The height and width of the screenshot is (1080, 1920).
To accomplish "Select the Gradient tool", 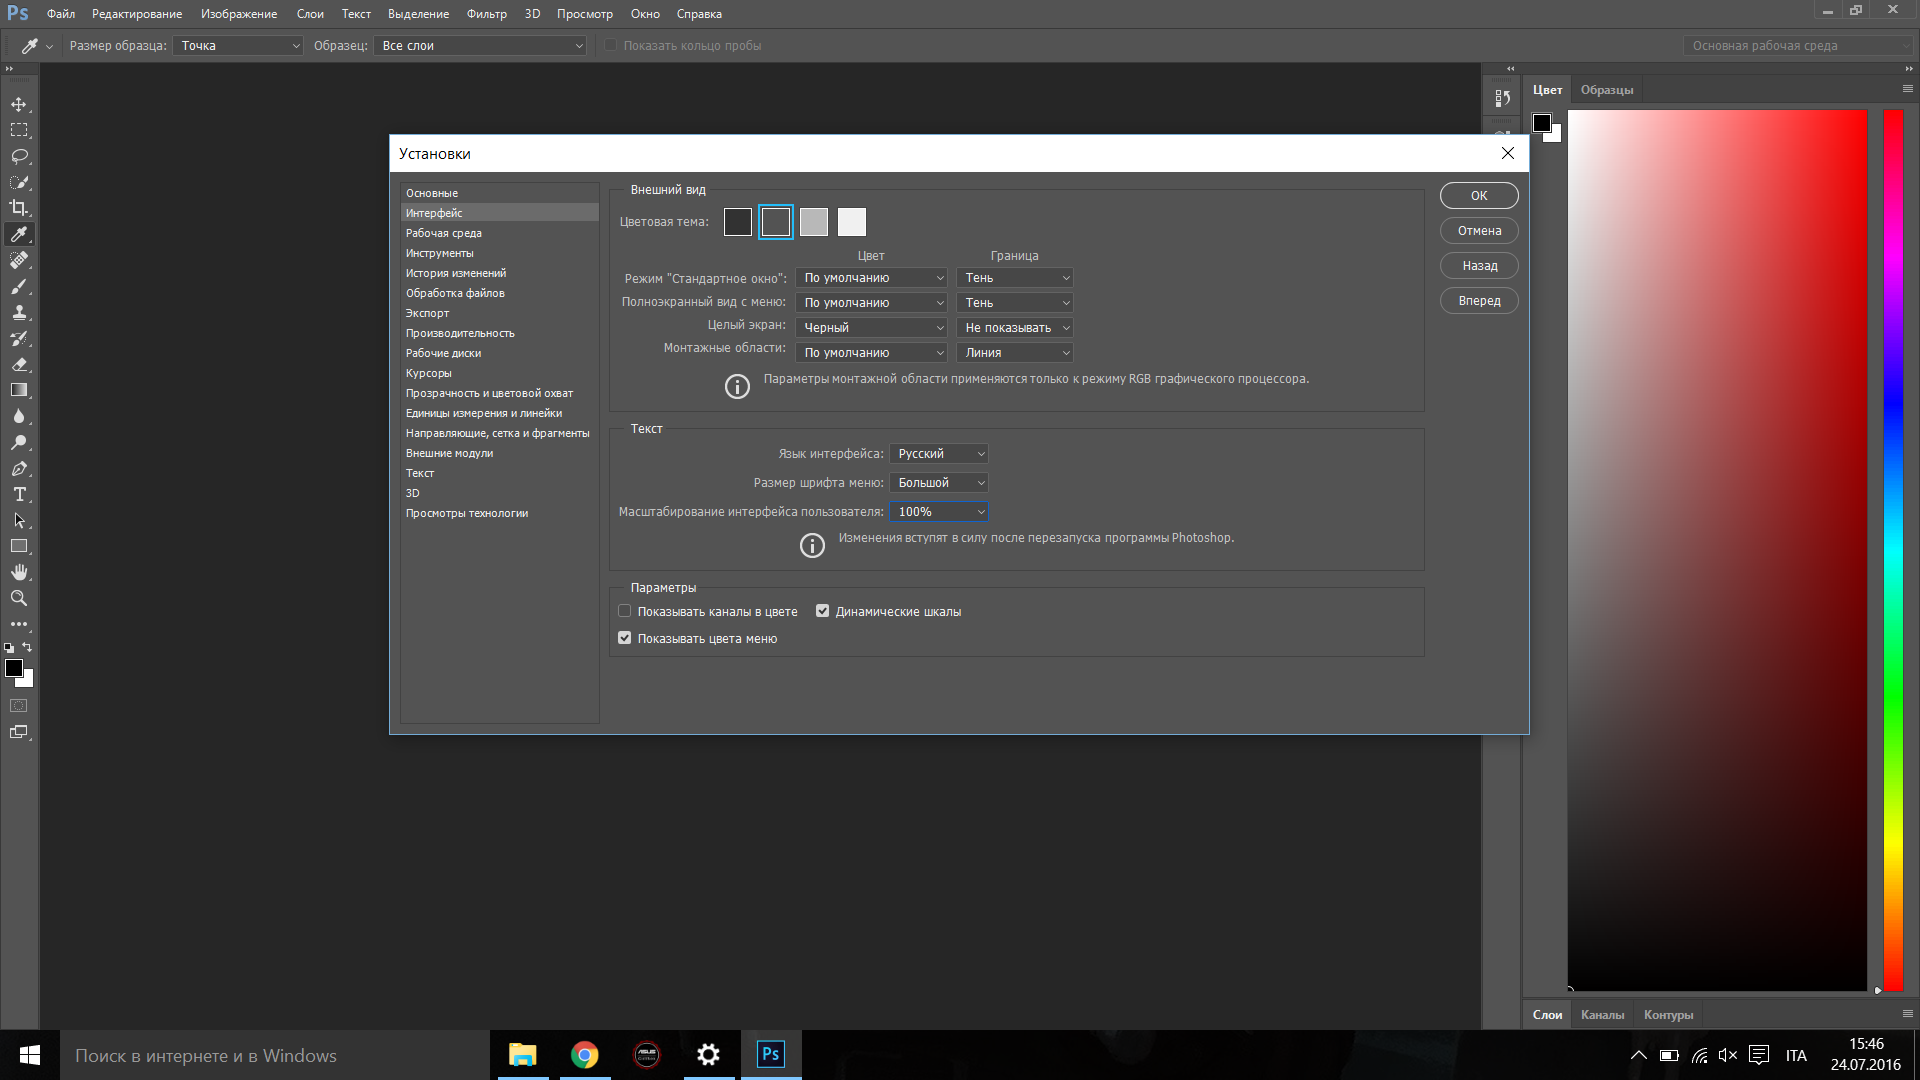I will coord(19,391).
